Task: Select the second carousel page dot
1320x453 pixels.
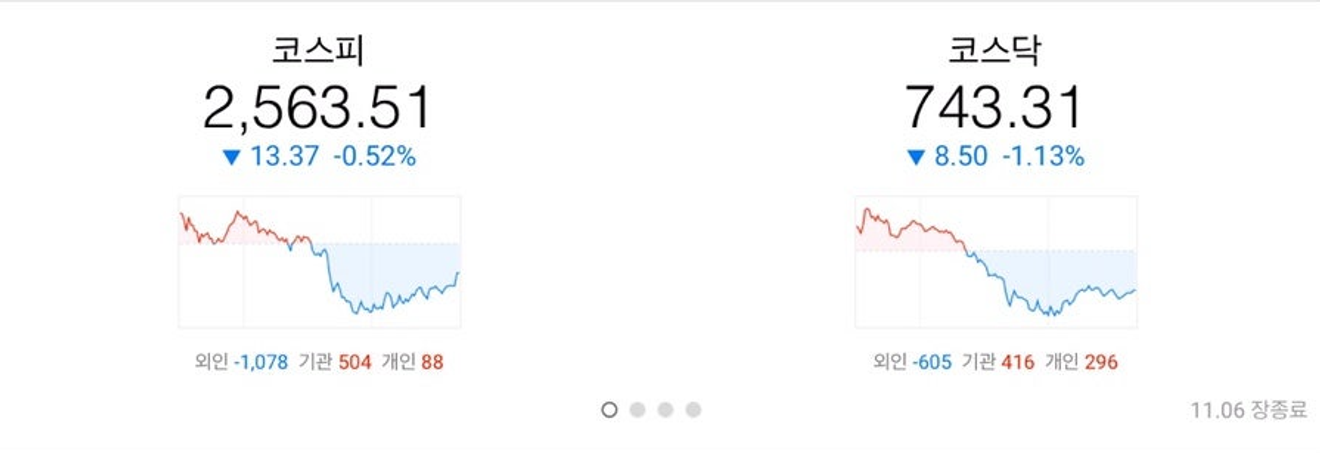Action: [637, 409]
